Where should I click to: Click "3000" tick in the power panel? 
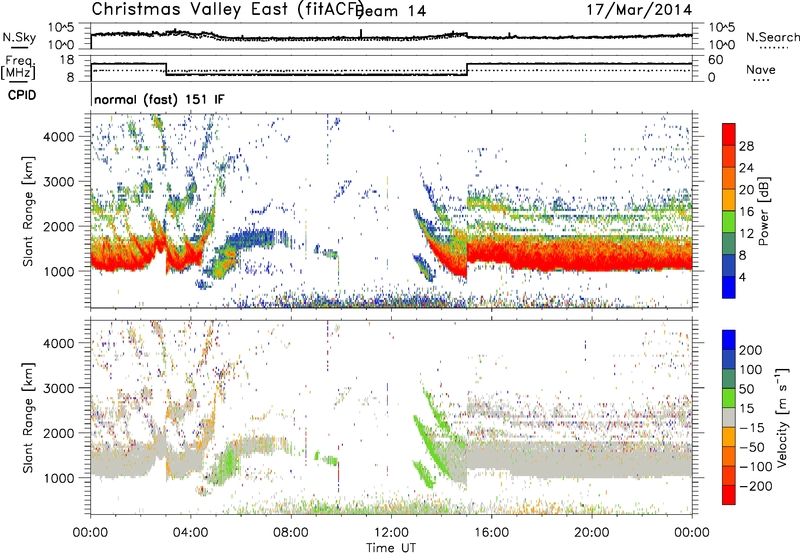(x=59, y=182)
